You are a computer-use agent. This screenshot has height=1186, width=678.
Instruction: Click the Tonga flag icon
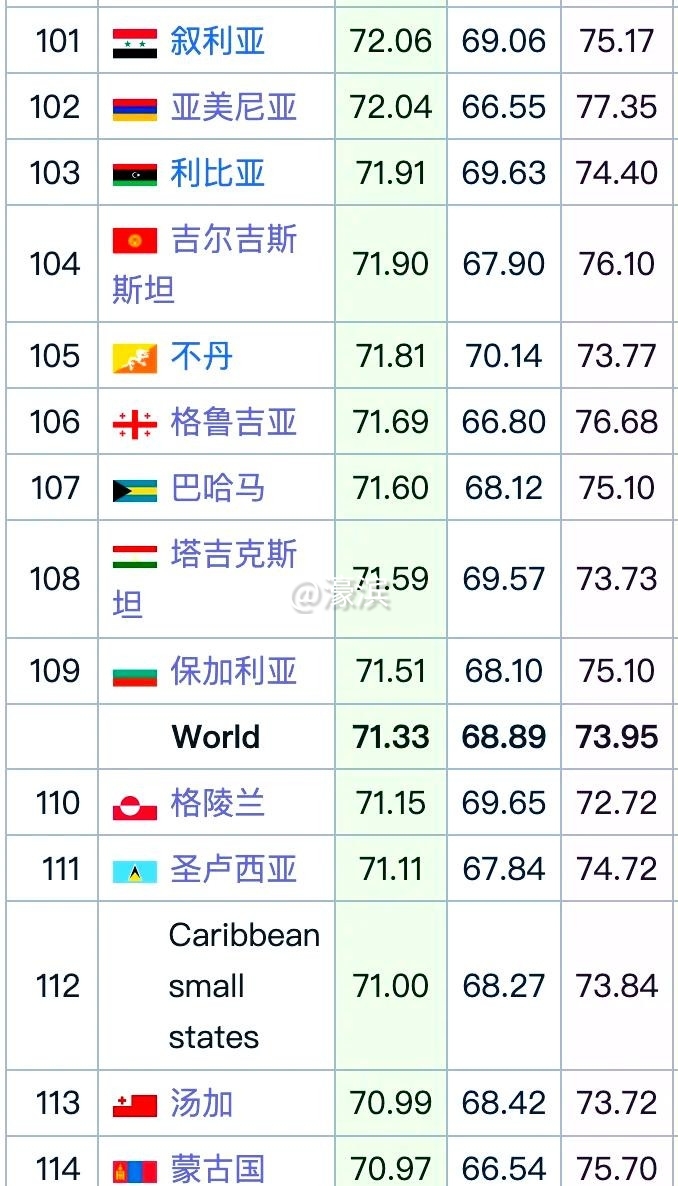coord(134,1104)
